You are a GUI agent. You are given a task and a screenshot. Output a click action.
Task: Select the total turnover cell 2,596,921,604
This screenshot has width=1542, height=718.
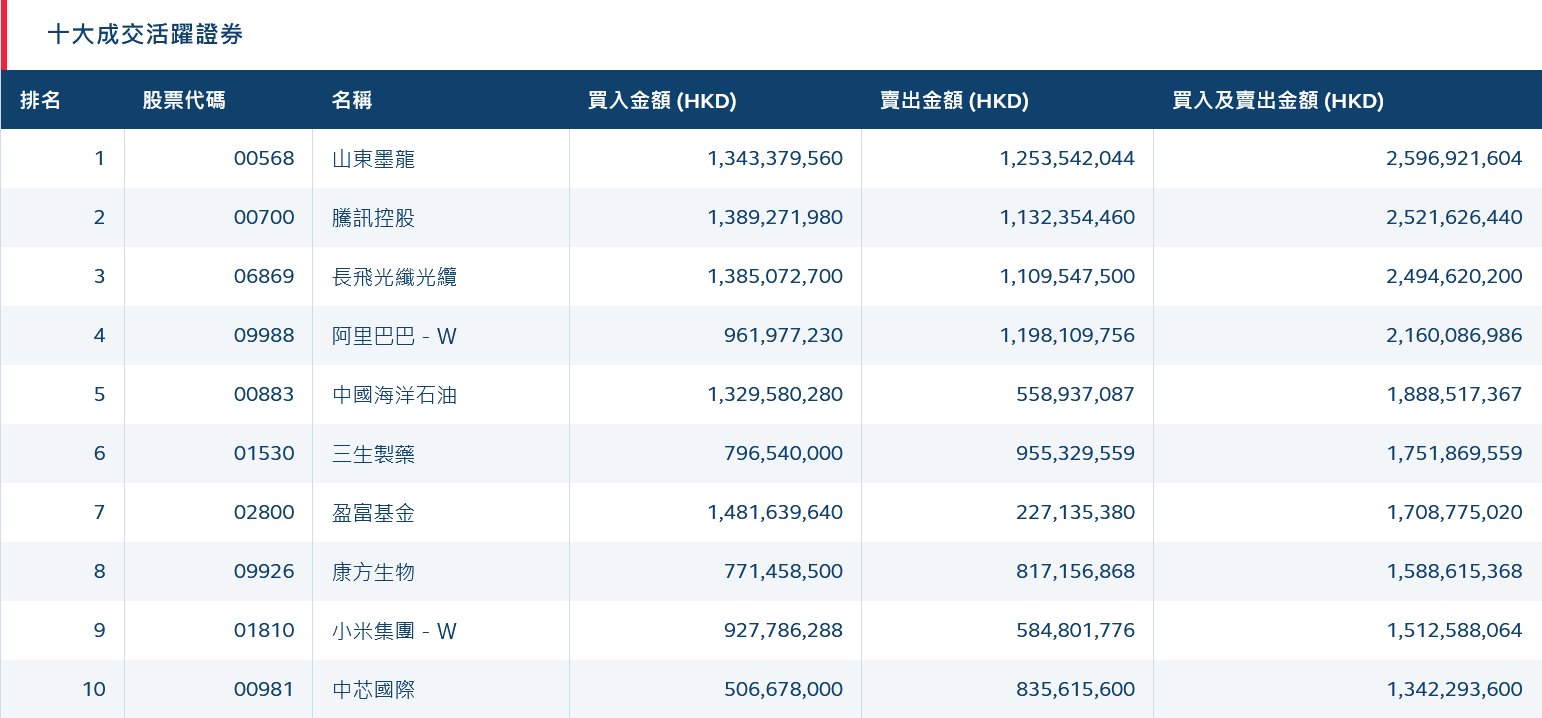pos(1454,159)
